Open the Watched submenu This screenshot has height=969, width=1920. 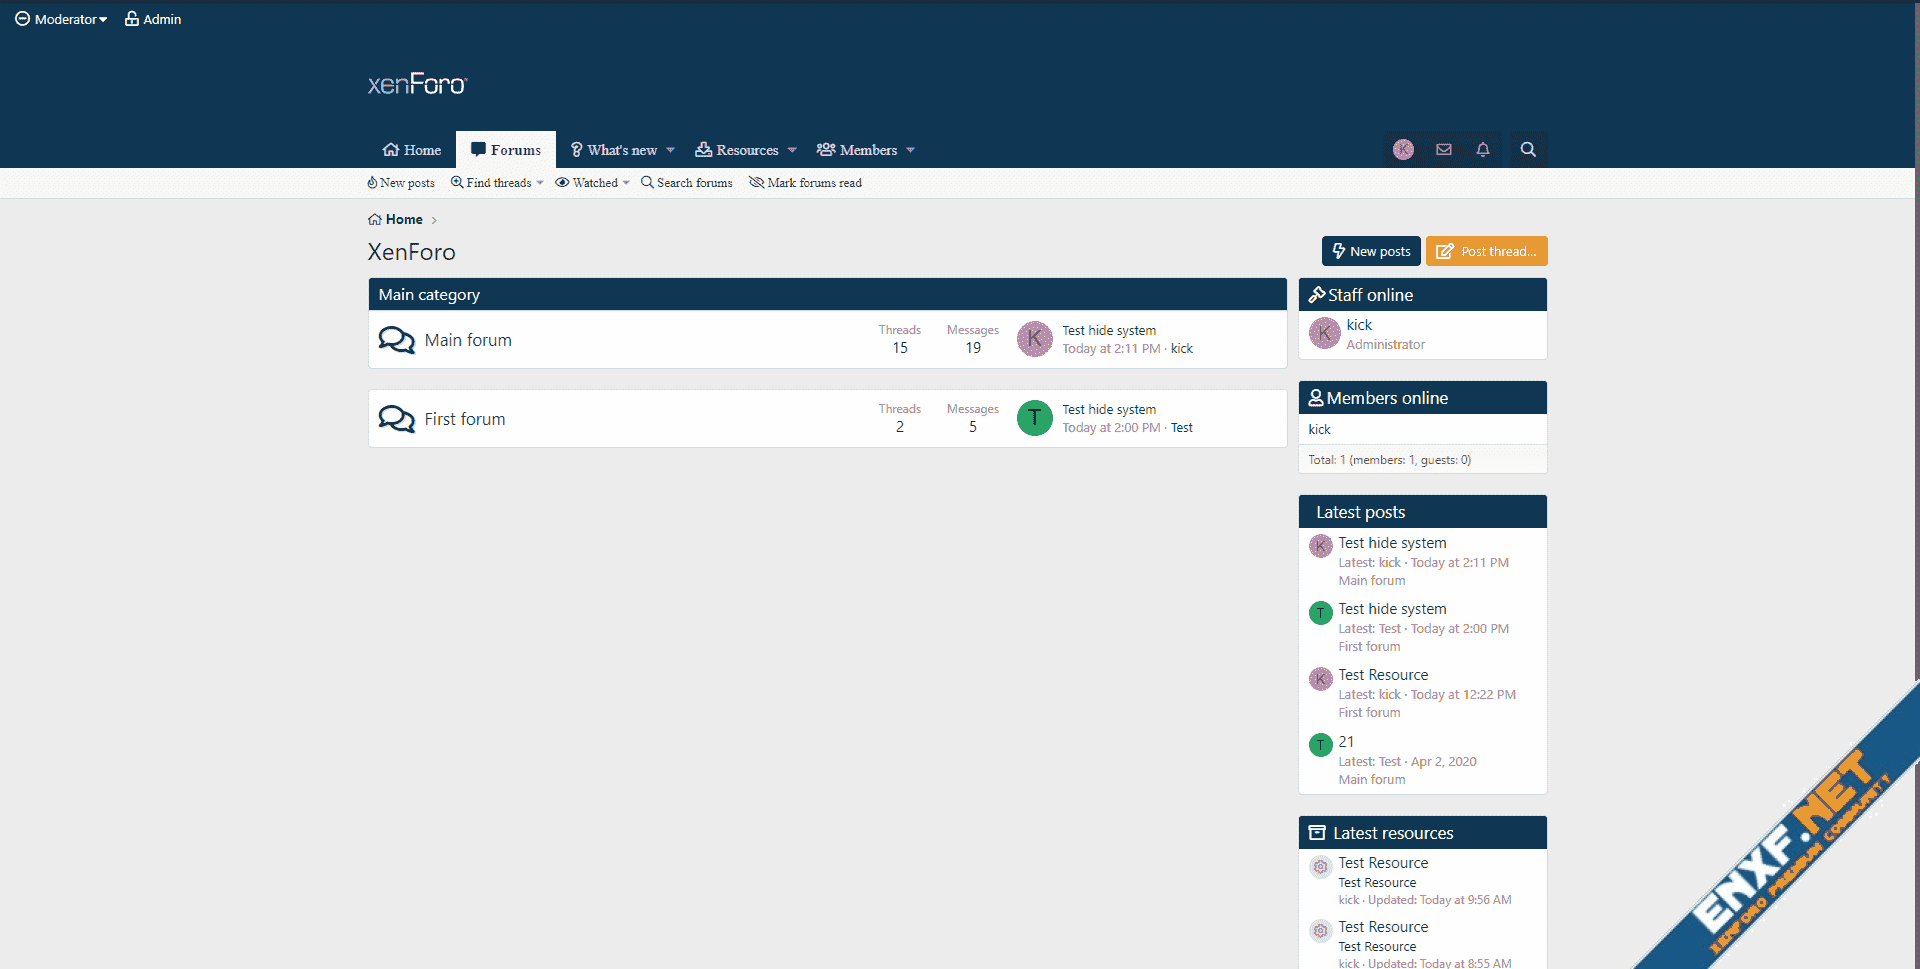[x=593, y=183]
